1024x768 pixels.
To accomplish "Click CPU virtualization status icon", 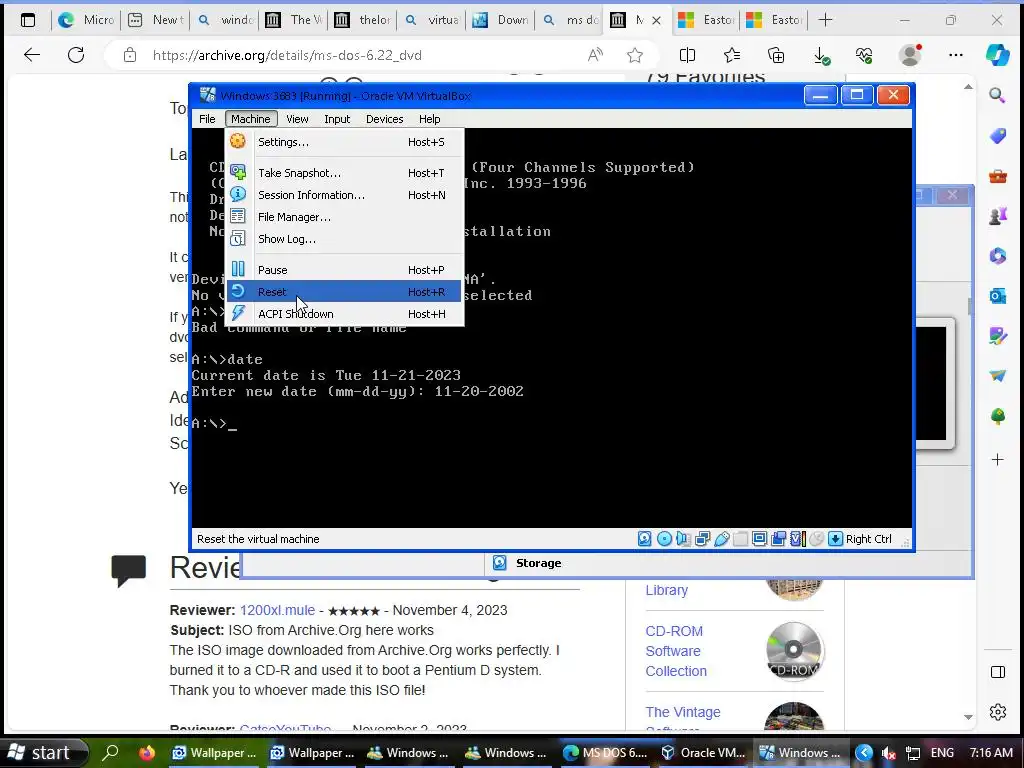I will pyautogui.click(x=797, y=539).
